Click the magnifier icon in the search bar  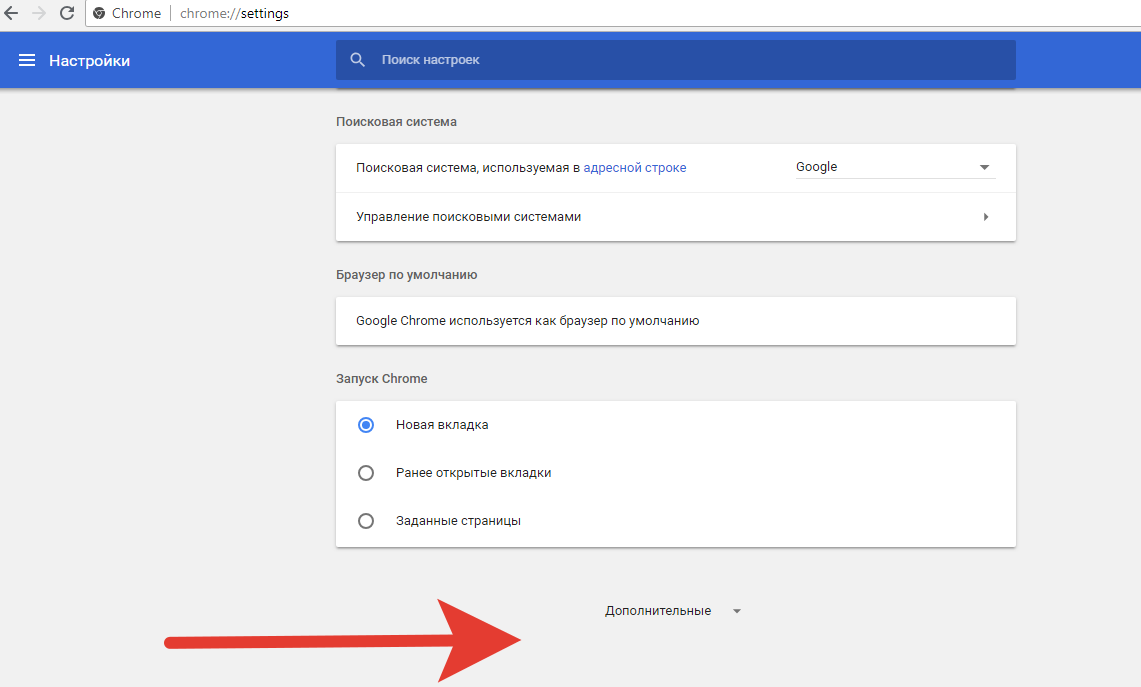pos(358,60)
